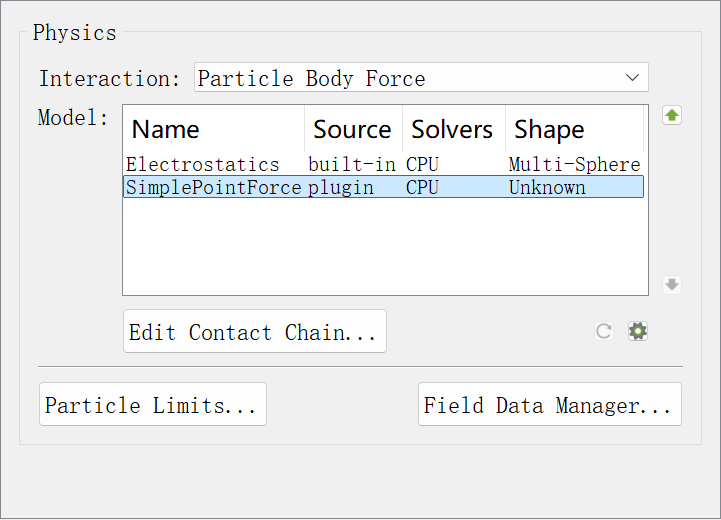The image size is (721, 520).
Task: Click the Multi-Sphere shape cell
Action: (574, 164)
